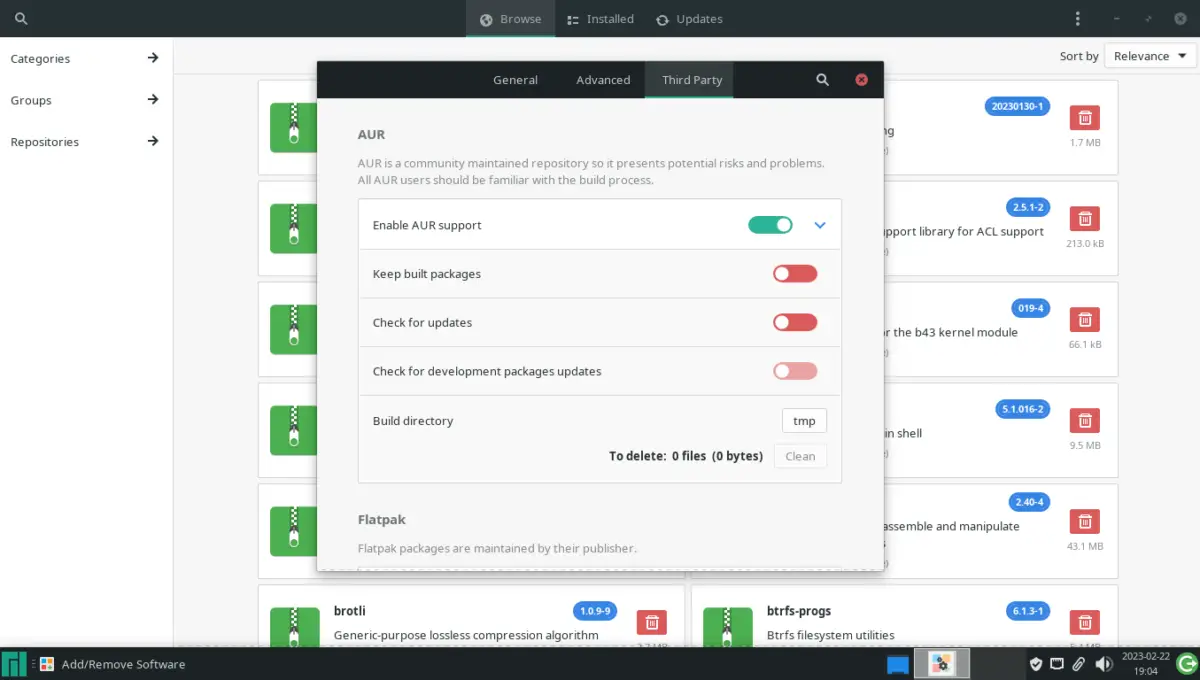Open the Sort by Relevance dropdown
1200x680 pixels.
click(x=1151, y=56)
